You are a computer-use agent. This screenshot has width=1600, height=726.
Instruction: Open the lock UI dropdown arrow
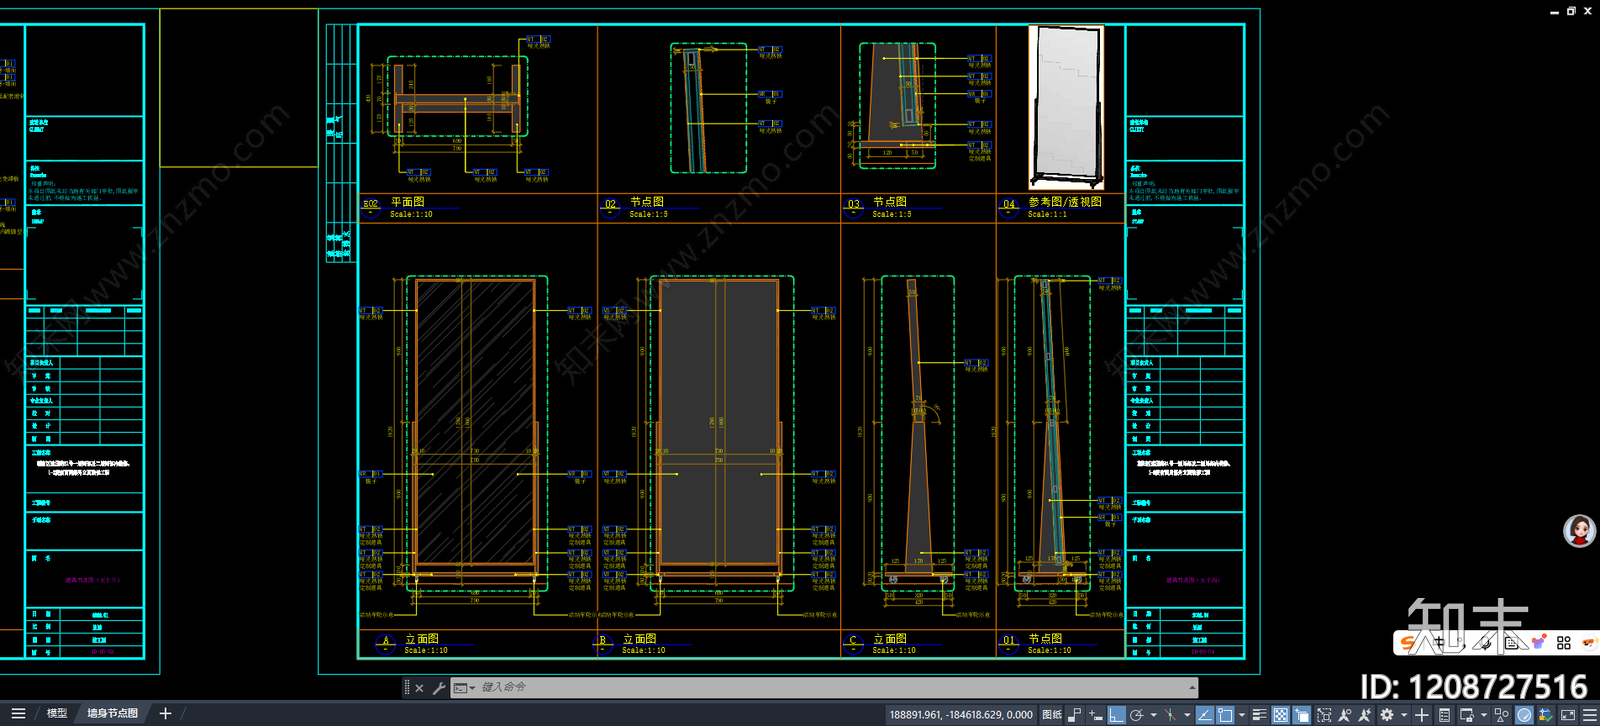coord(1483,716)
